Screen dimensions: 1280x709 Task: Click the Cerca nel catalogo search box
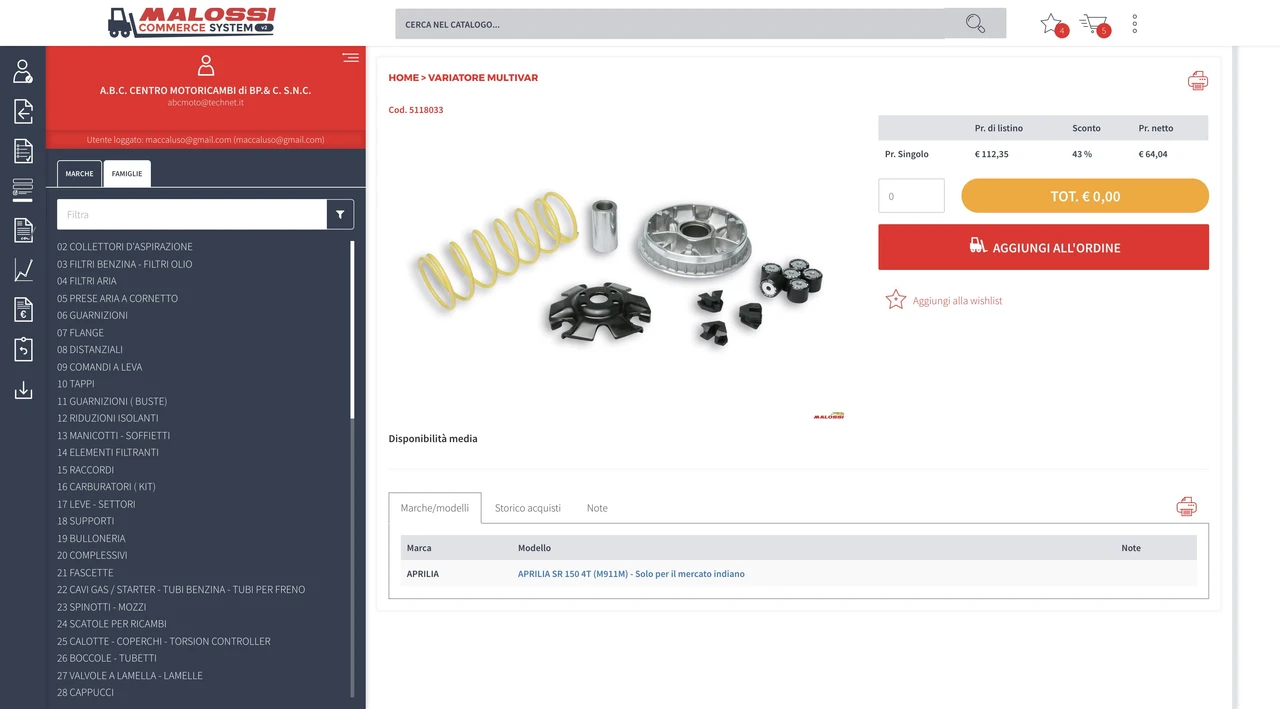point(670,24)
